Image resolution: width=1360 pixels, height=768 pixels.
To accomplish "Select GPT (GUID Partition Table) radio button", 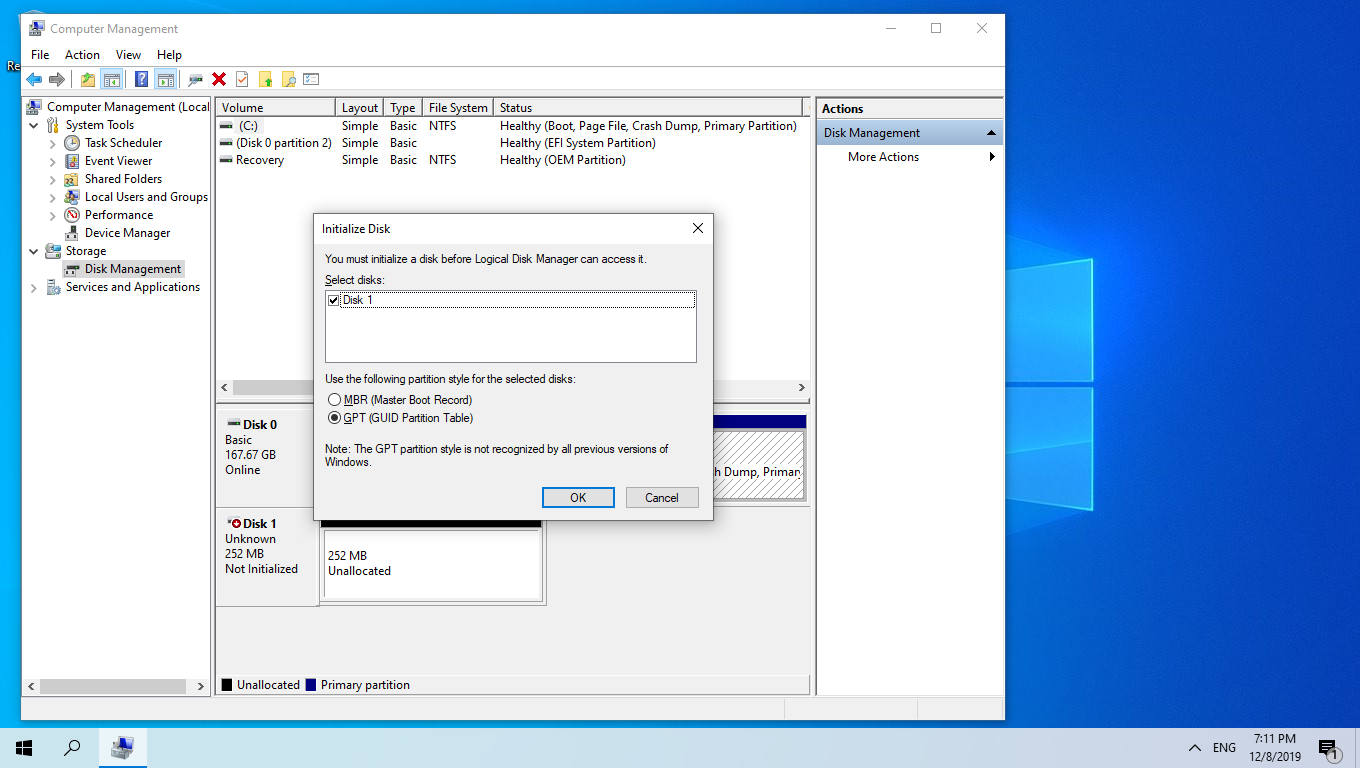I will [334, 418].
